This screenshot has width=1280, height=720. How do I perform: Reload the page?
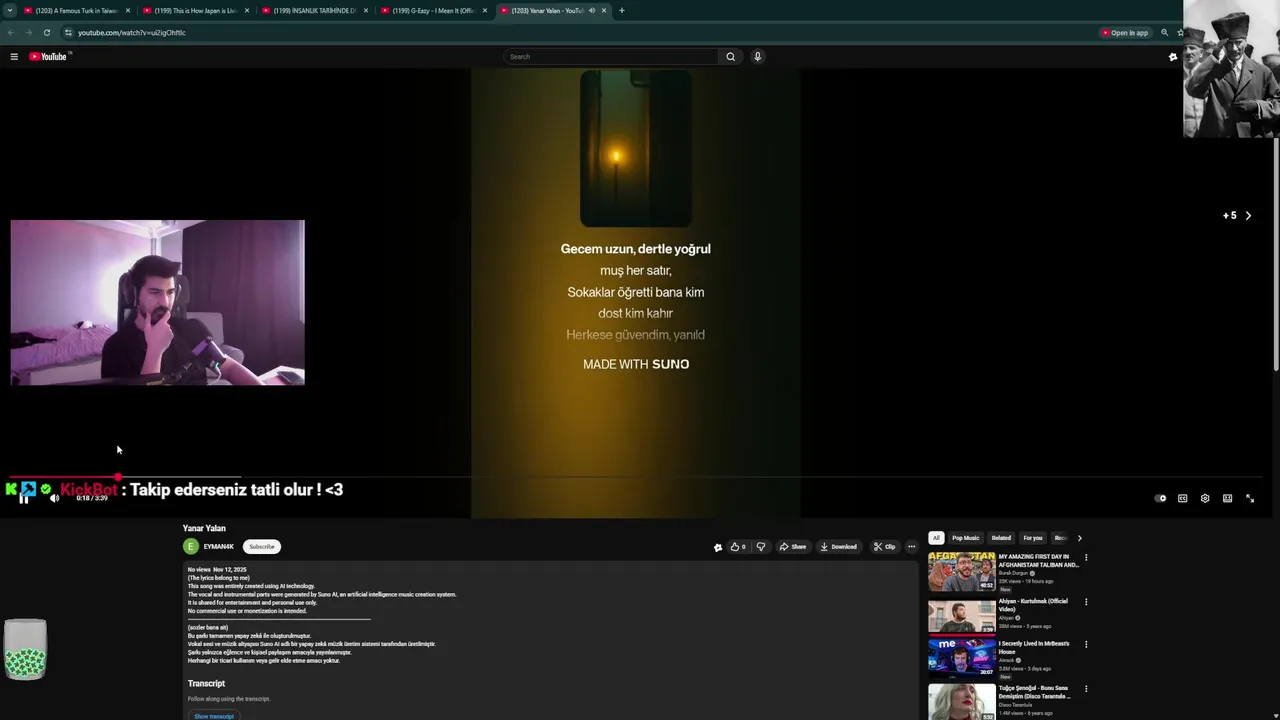click(x=46, y=32)
